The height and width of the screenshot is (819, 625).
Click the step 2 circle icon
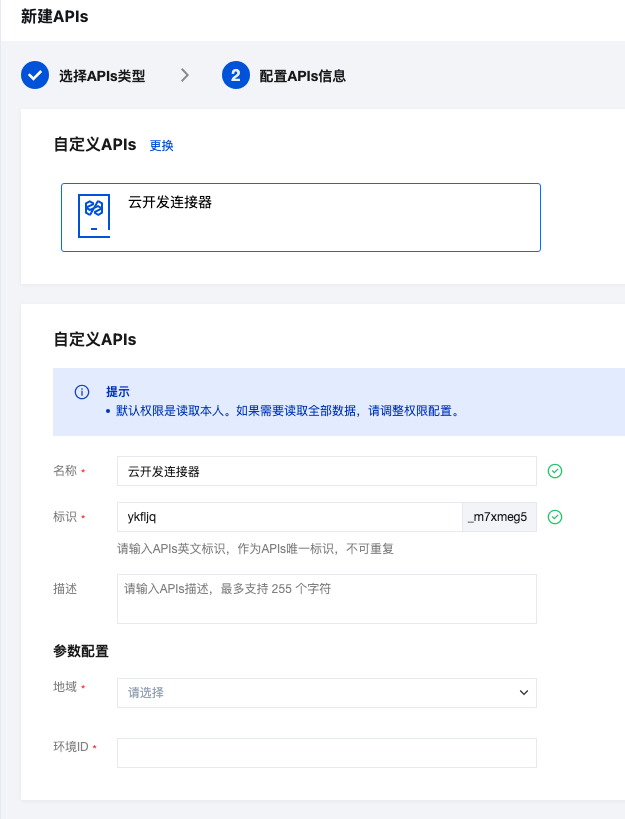pos(235,75)
